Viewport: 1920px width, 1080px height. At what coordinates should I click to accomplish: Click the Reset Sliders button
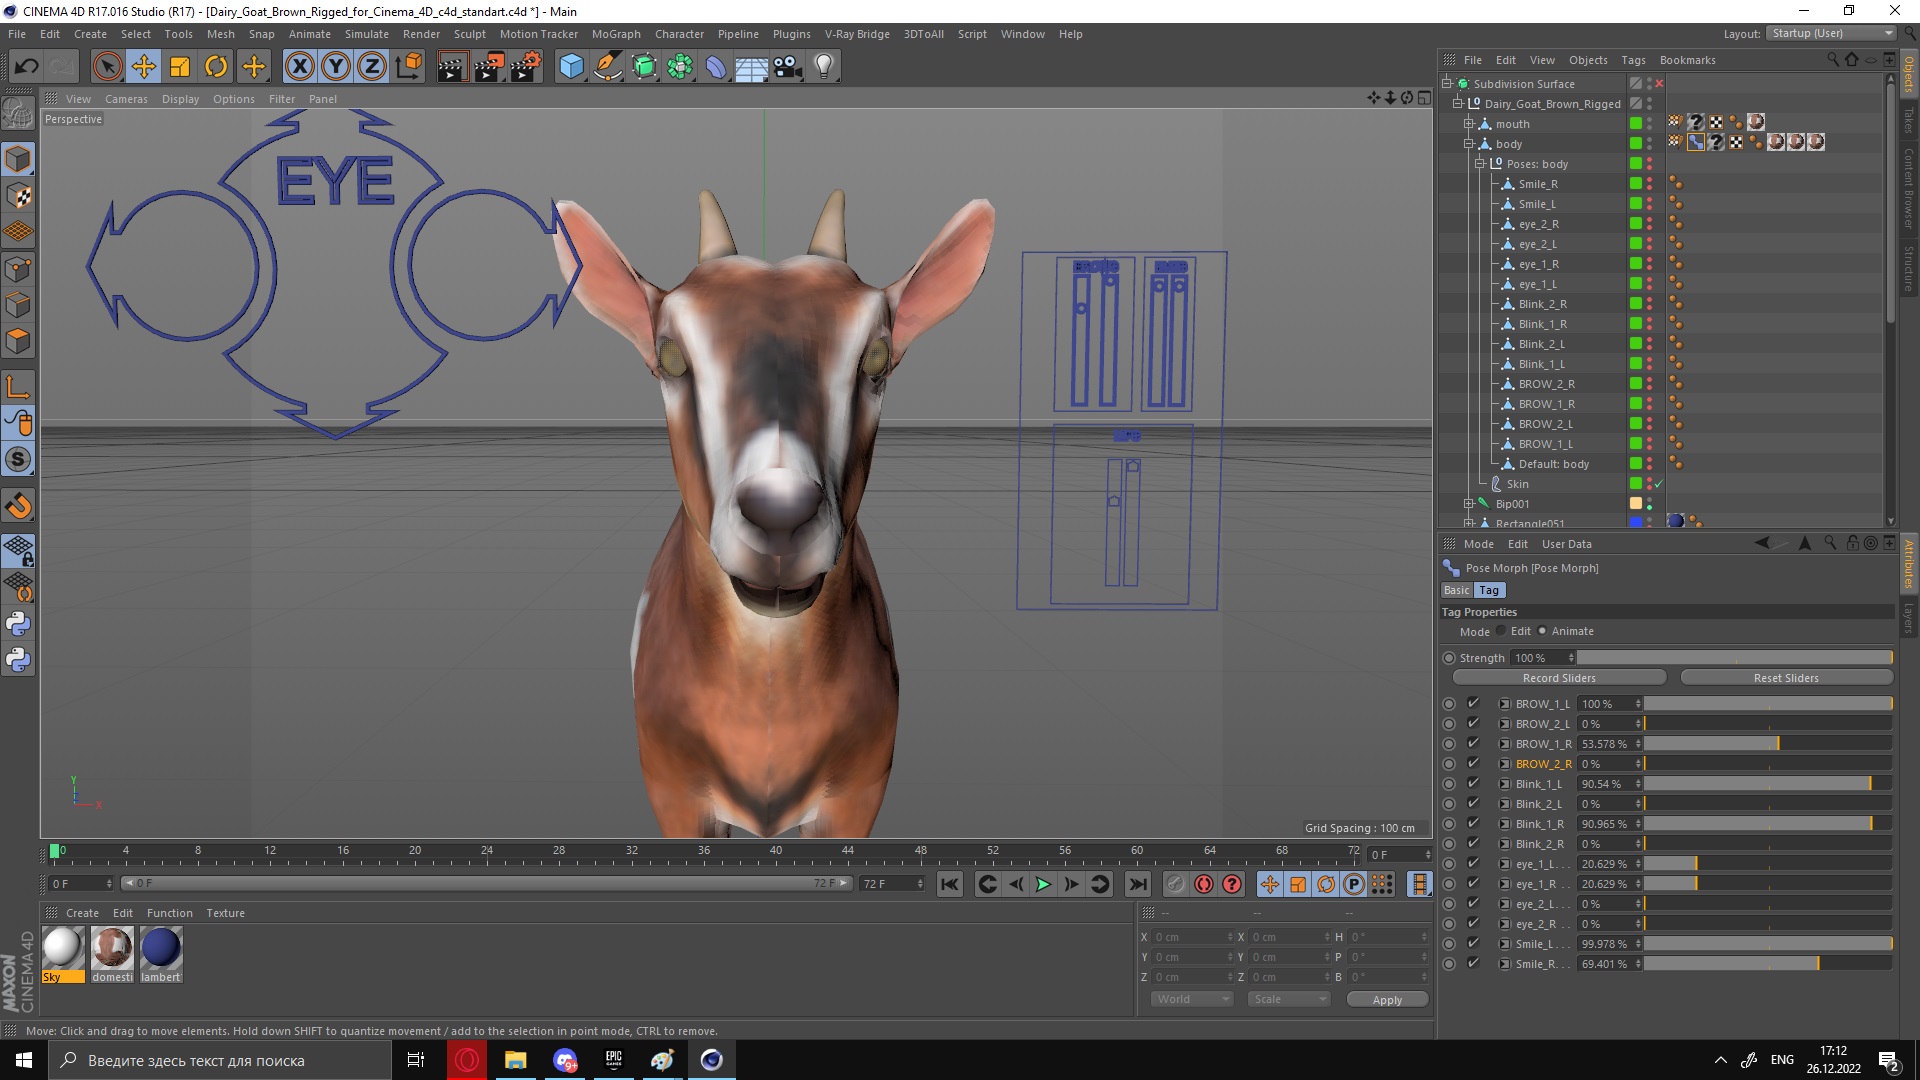pyautogui.click(x=1785, y=676)
